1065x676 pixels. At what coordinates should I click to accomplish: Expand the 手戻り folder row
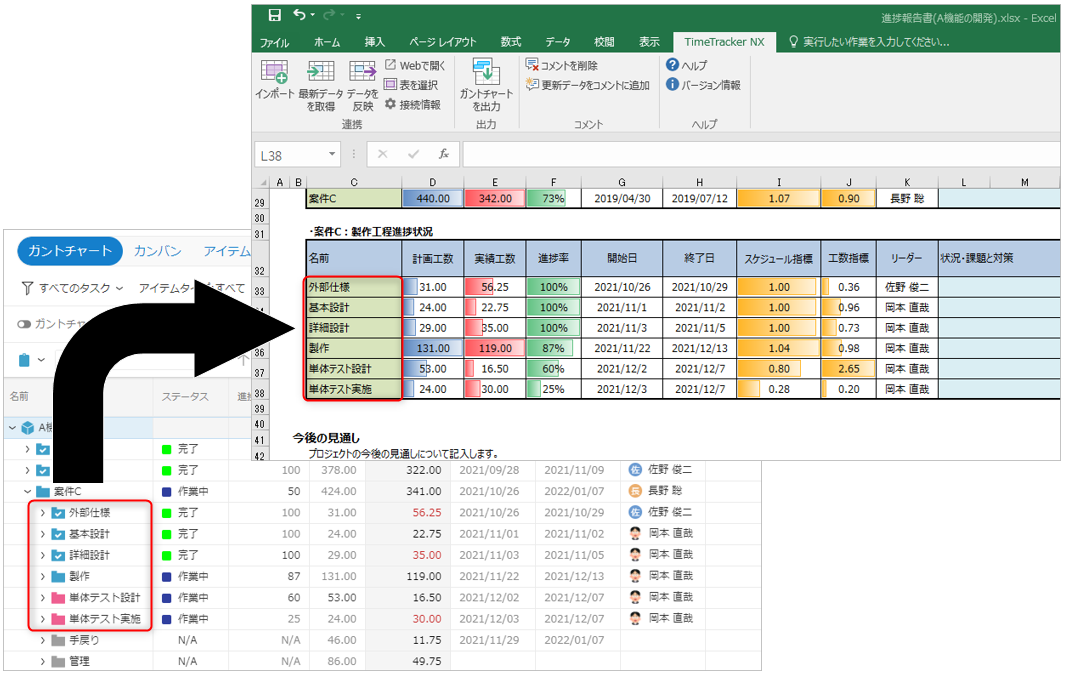pyautogui.click(x=42, y=640)
